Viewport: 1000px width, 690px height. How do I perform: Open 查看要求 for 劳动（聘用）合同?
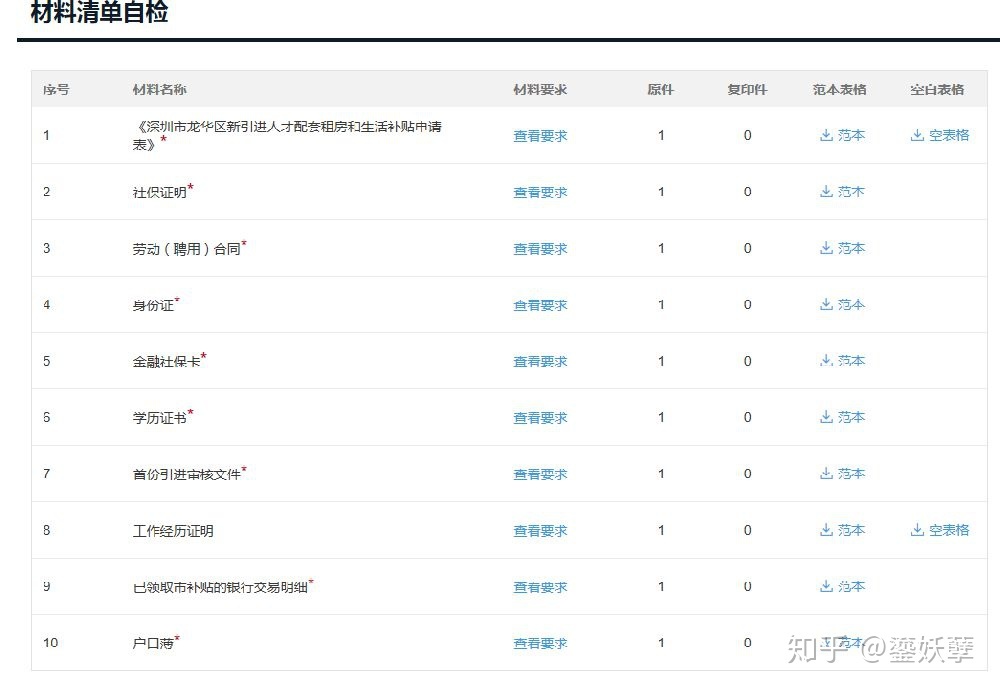[x=540, y=249]
